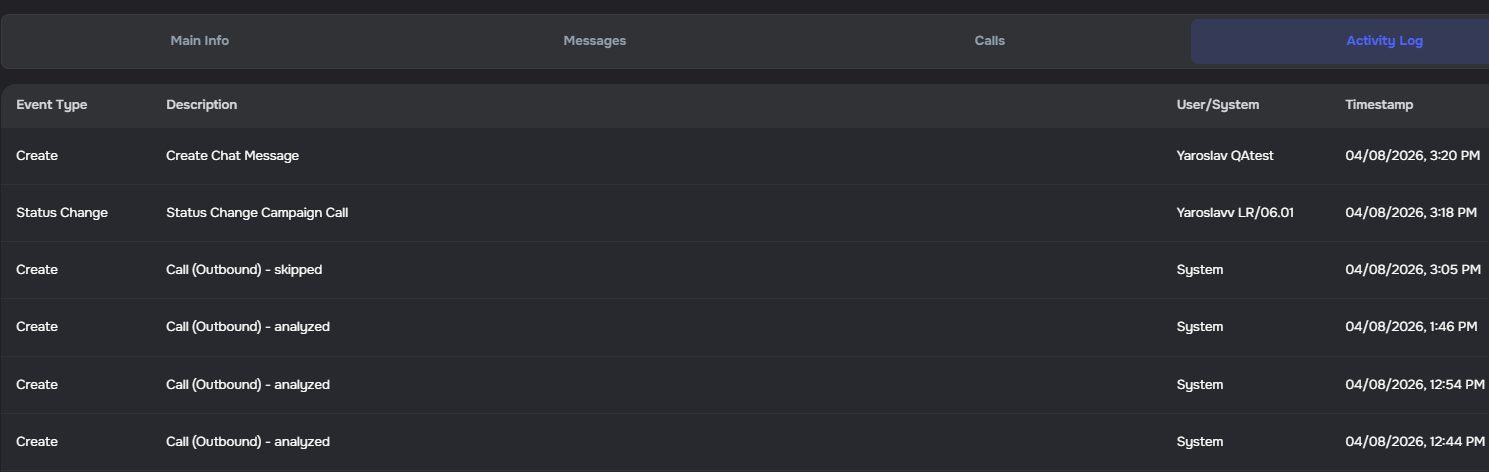The image size is (1489, 472).
Task: Click the Event Type column header
Action: pyautogui.click(x=52, y=105)
